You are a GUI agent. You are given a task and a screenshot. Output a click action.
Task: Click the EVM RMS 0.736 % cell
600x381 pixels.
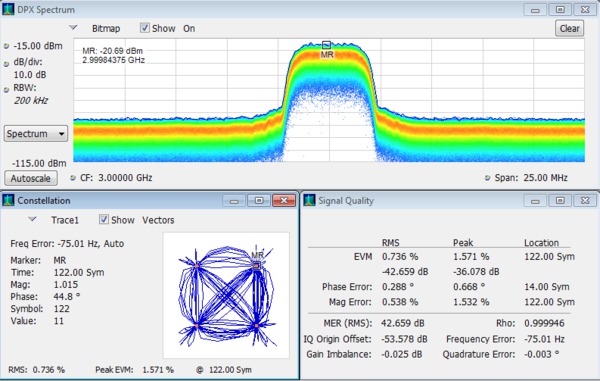[400, 257]
